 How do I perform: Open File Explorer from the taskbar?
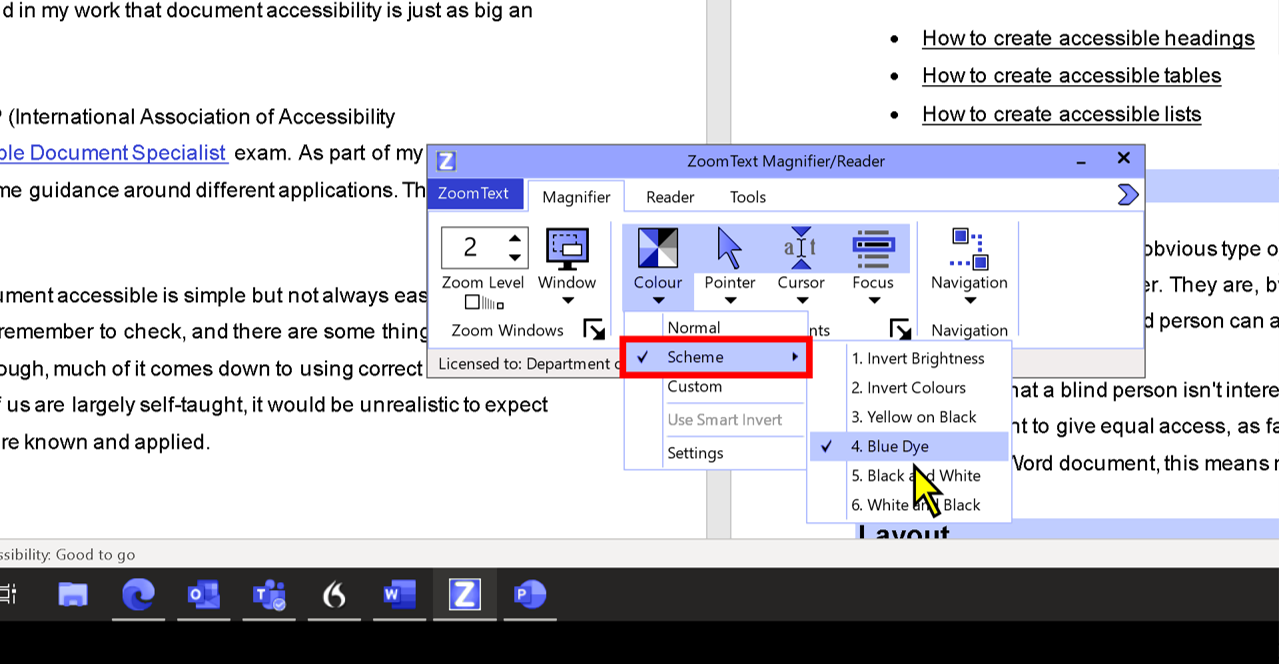[x=73, y=595]
